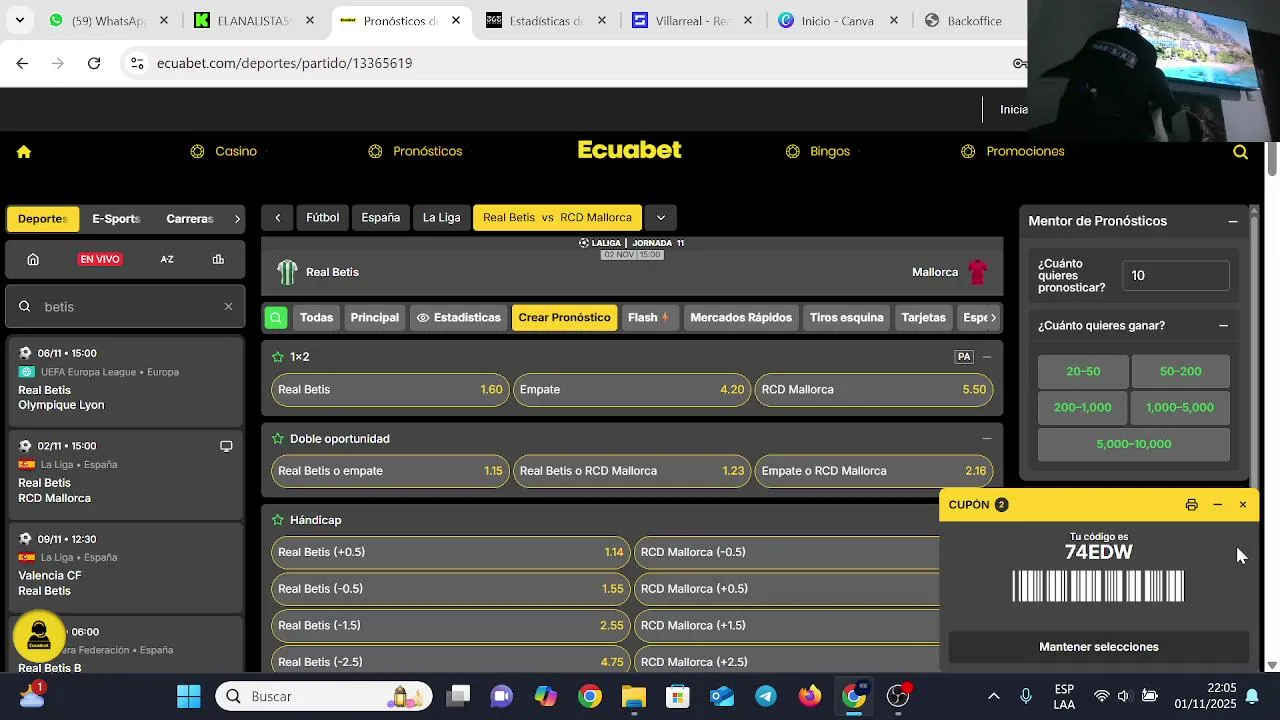This screenshot has width=1280, height=720.
Task: Switch to the Estadísticas market tab
Action: 458,317
